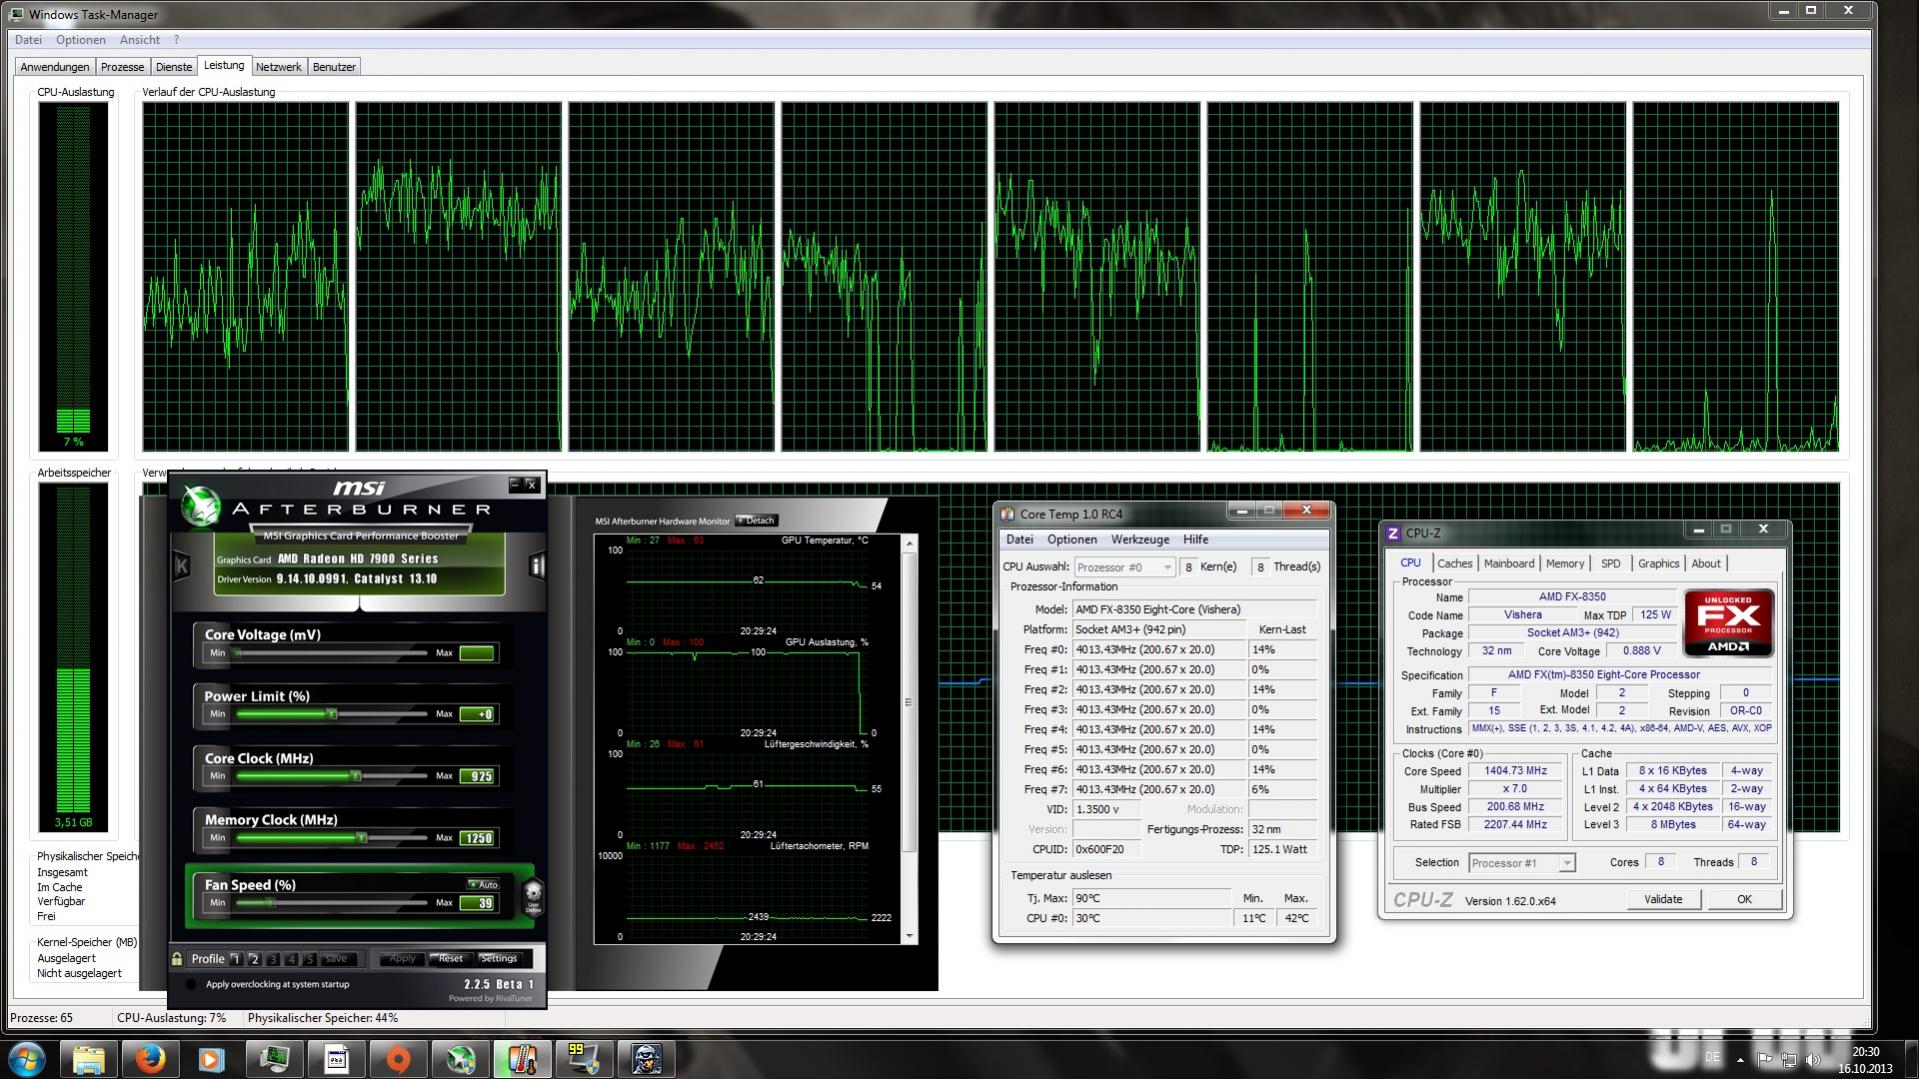Adjust the Memory Clock slider handle
Image resolution: width=1919 pixels, height=1079 pixels.
[361, 838]
